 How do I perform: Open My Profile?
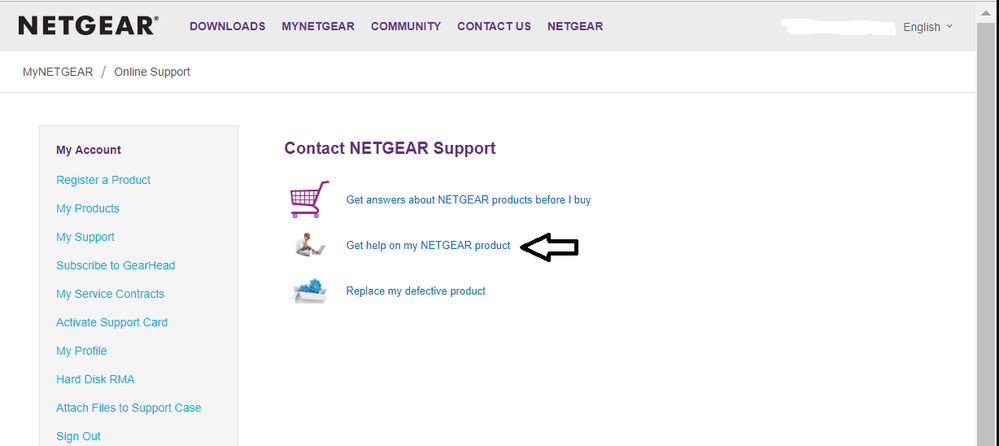pos(82,351)
